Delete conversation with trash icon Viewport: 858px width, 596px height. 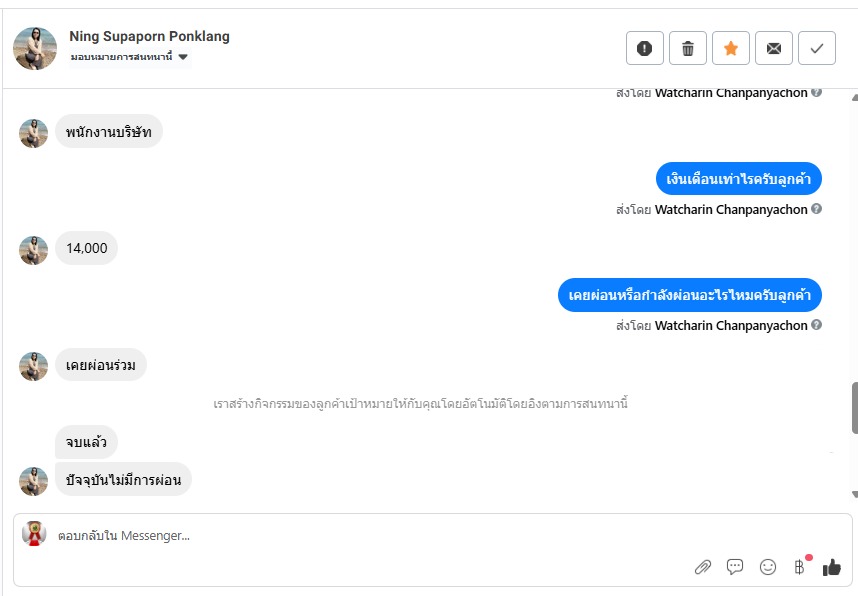(688, 48)
